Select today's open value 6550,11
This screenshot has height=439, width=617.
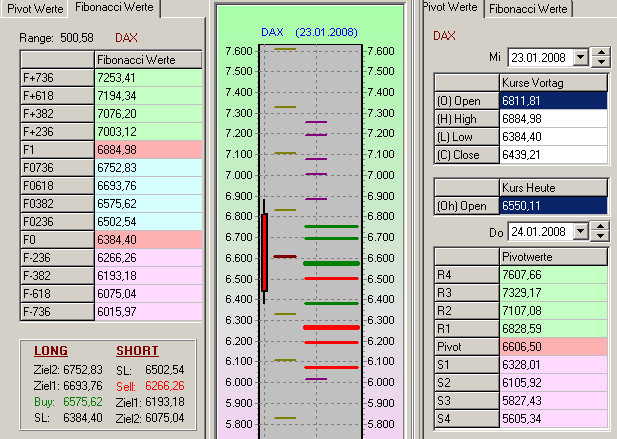[553, 206]
